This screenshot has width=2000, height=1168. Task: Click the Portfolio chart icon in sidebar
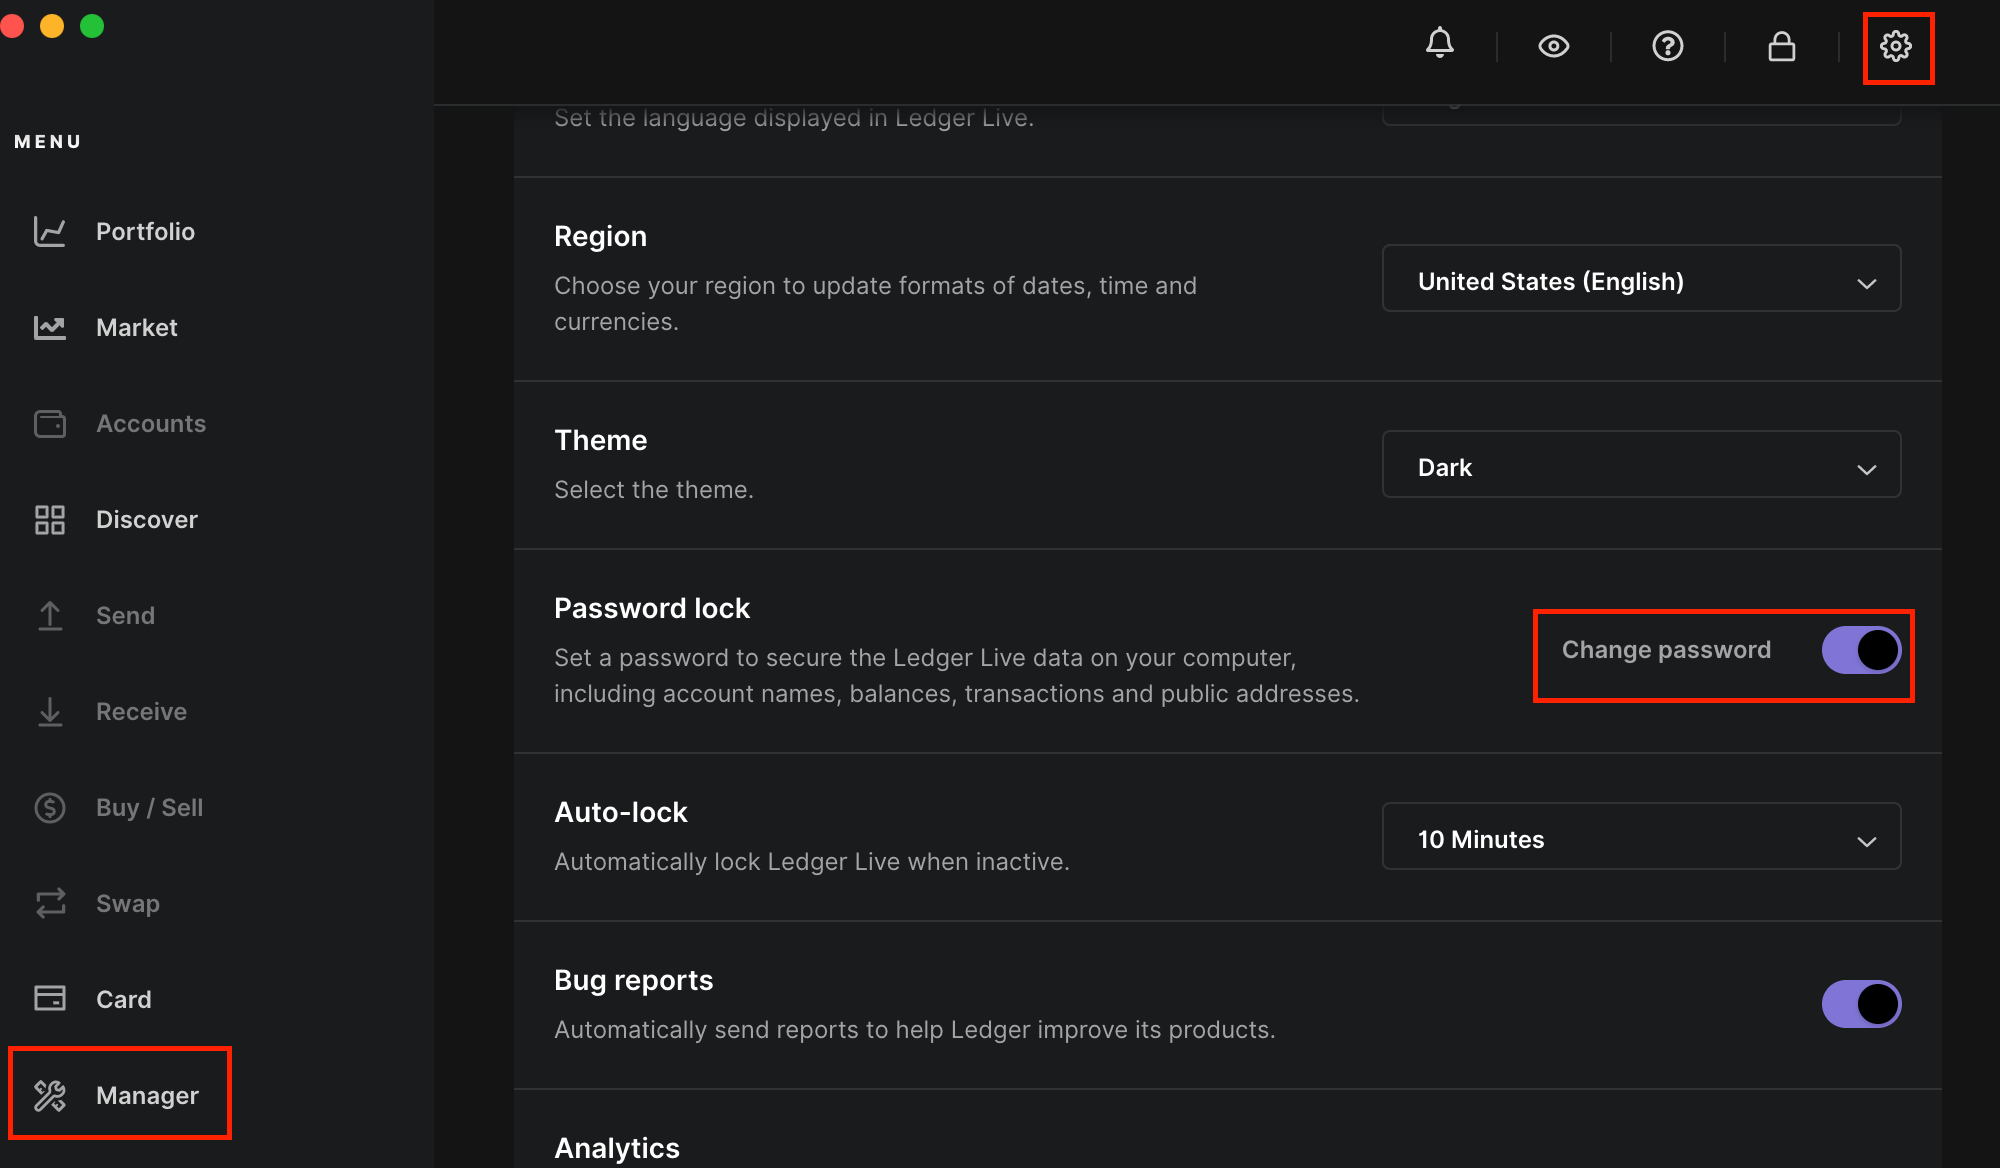click(49, 232)
